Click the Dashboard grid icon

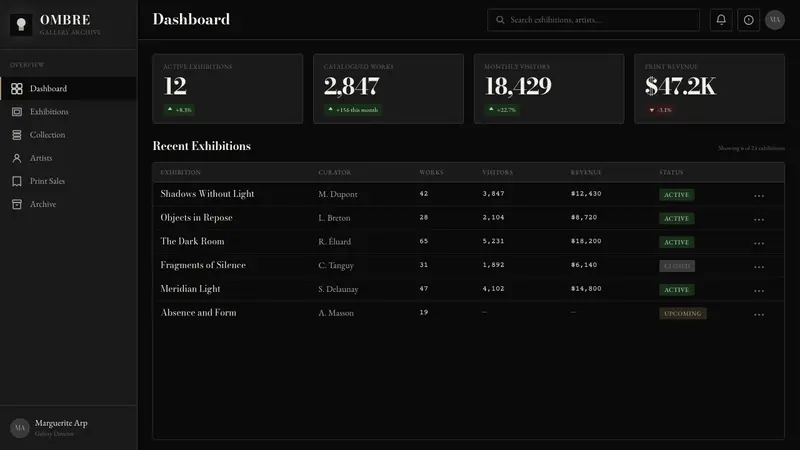point(17,89)
